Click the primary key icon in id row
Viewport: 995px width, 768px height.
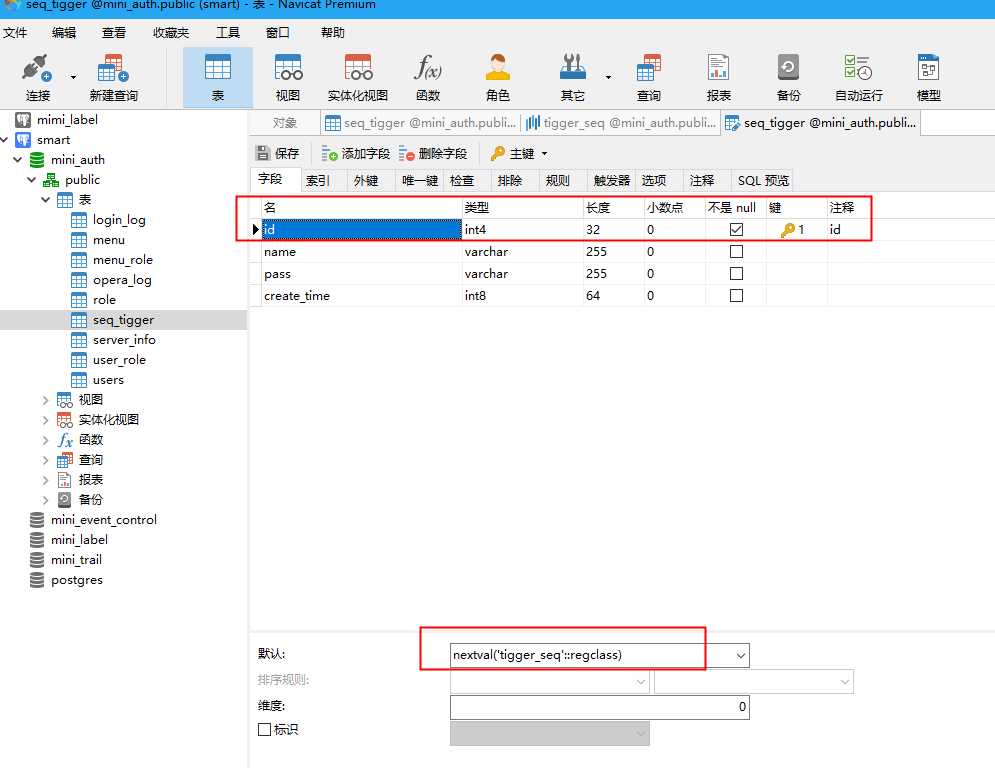click(787, 230)
